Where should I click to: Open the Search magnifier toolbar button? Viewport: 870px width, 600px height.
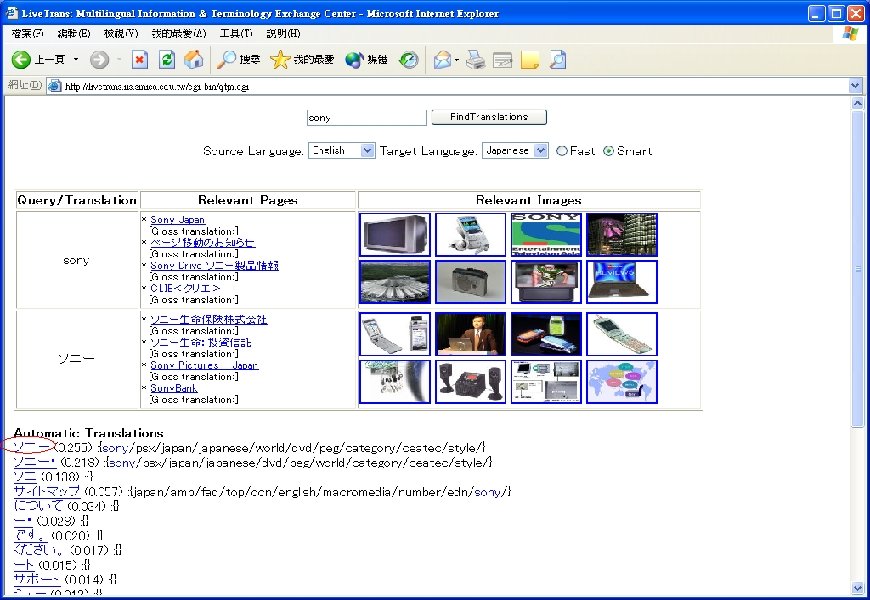point(238,59)
